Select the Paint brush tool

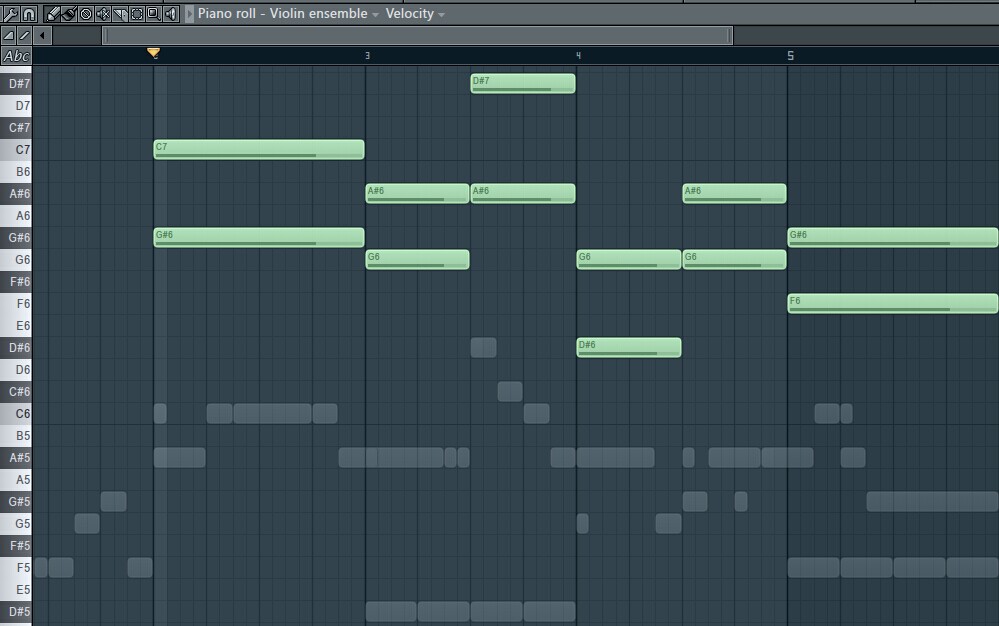pyautogui.click(x=69, y=13)
